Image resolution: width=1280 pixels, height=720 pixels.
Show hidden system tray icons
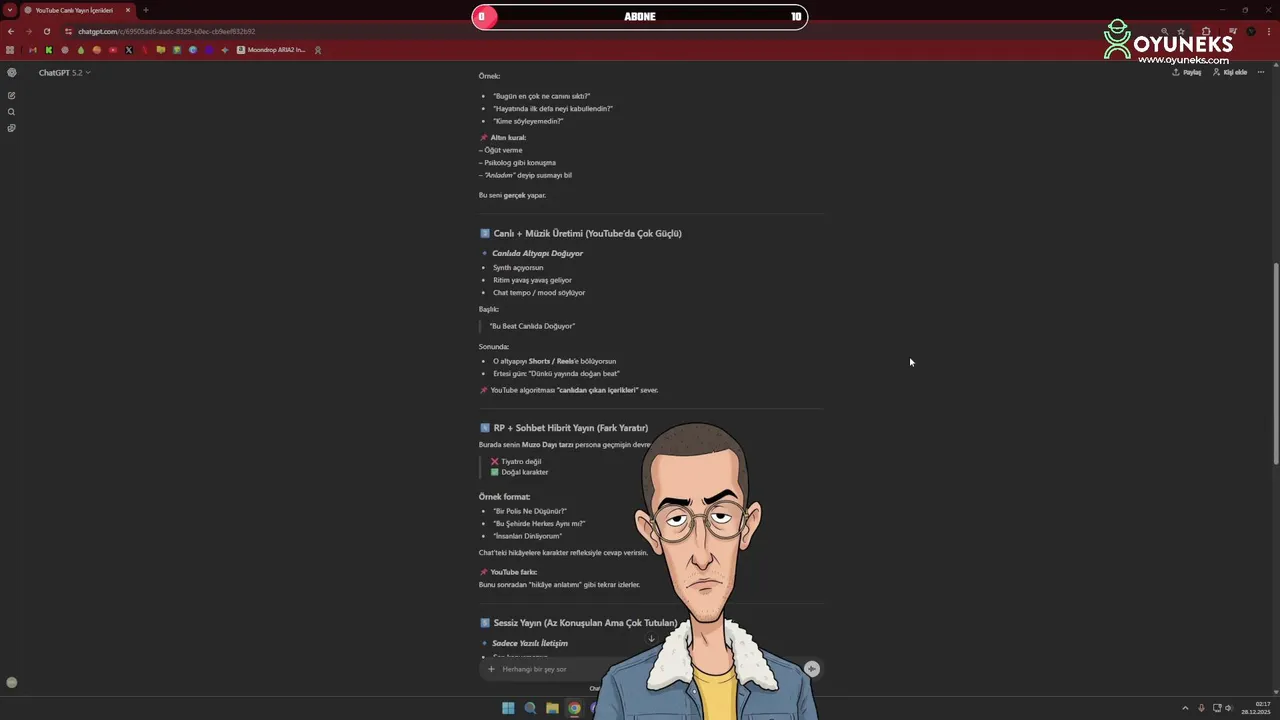[x=1185, y=708]
